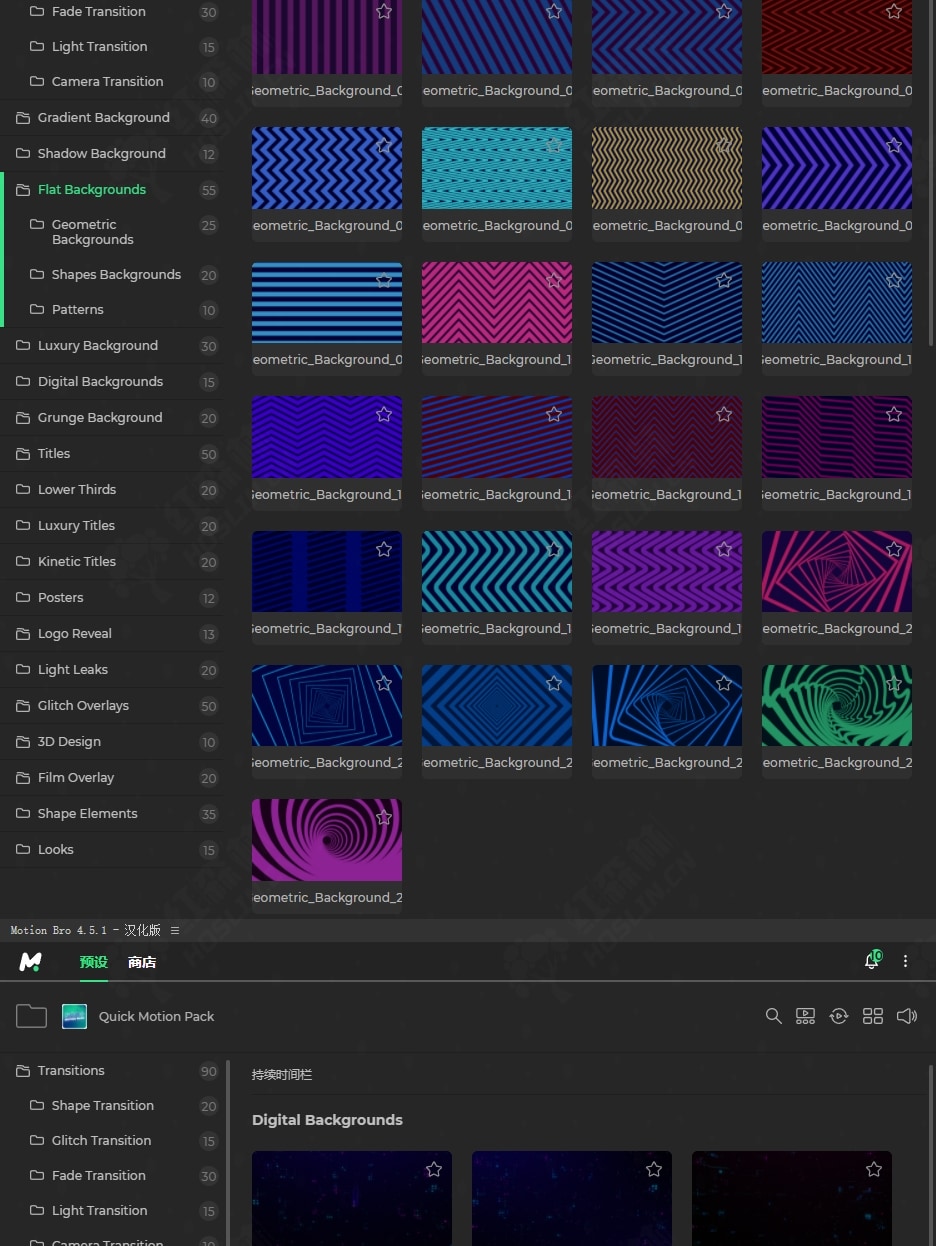Click the video preview screen icon

click(x=805, y=1016)
